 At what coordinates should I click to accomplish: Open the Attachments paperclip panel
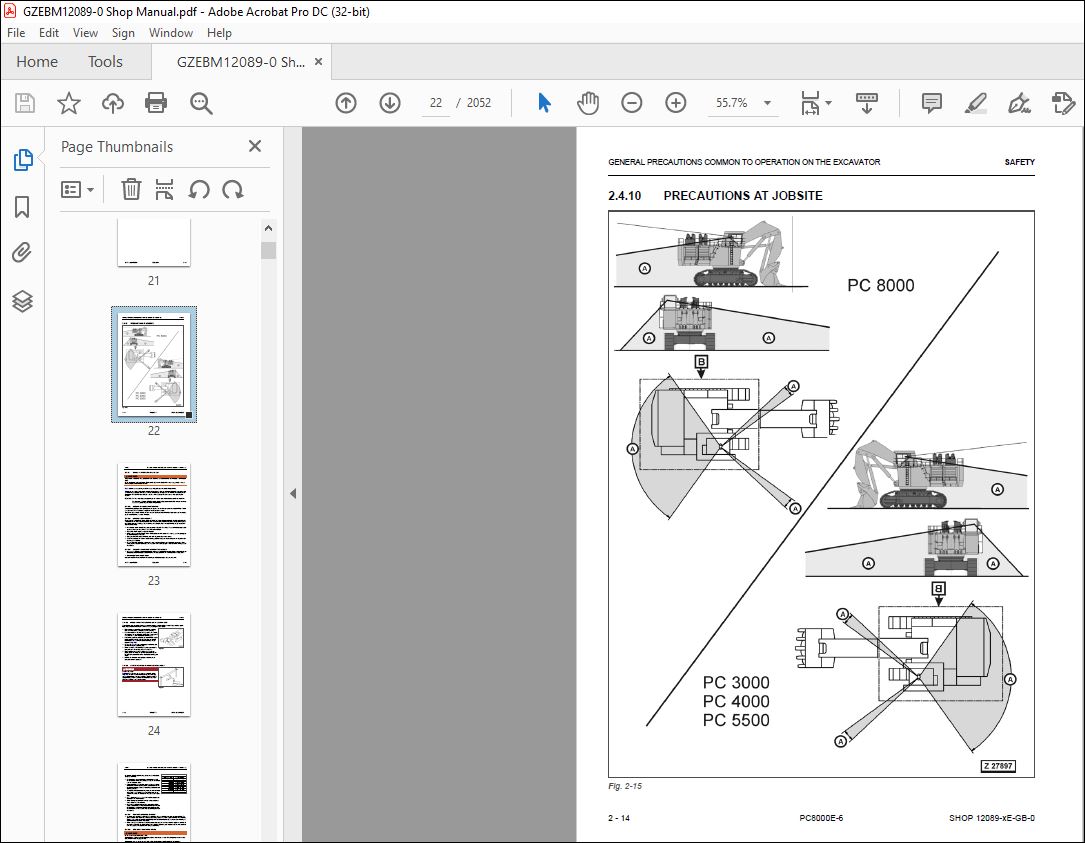(22, 253)
